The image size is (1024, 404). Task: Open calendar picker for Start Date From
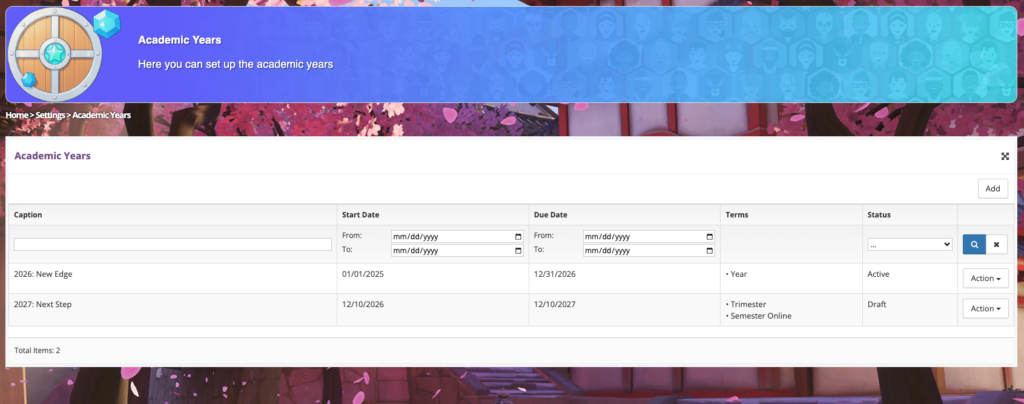pos(517,237)
